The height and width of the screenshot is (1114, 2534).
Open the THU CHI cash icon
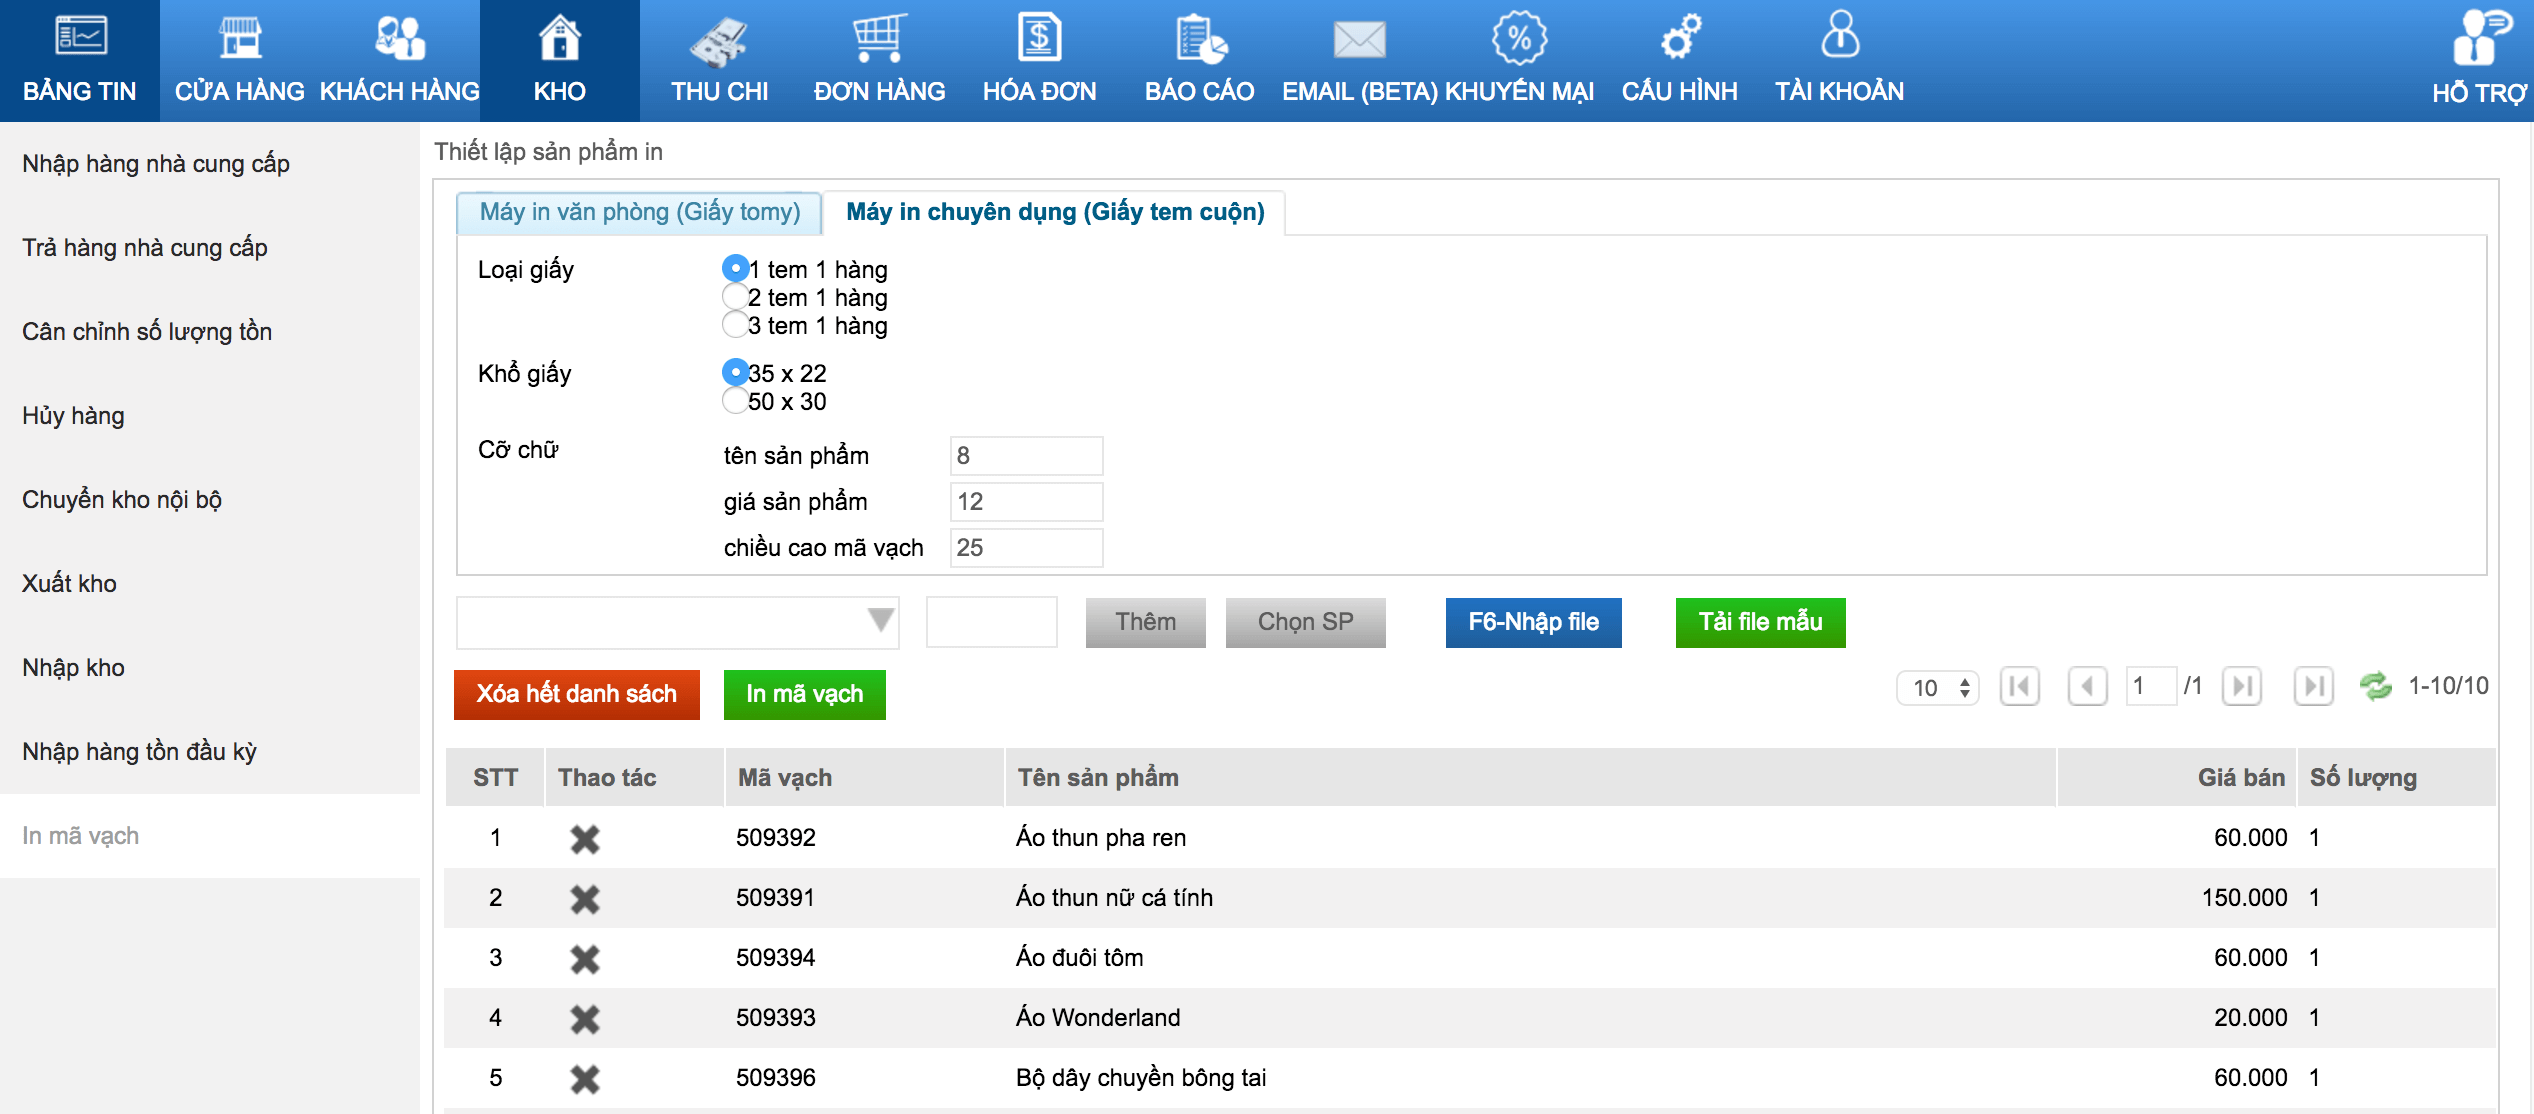(719, 42)
